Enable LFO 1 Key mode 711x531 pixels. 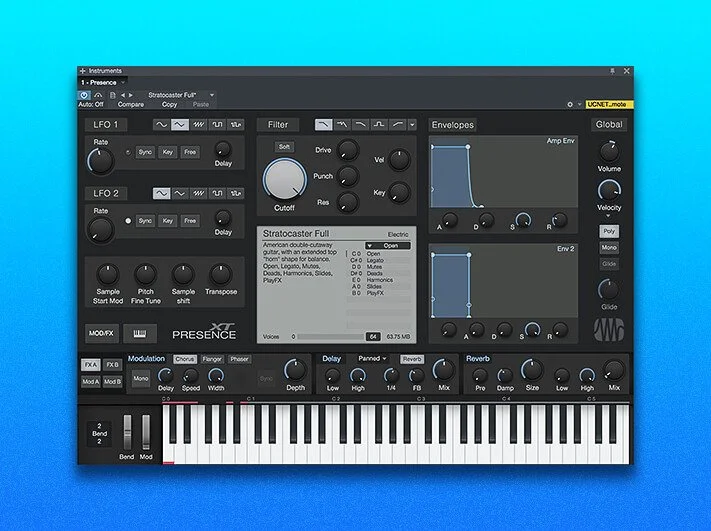pos(168,152)
